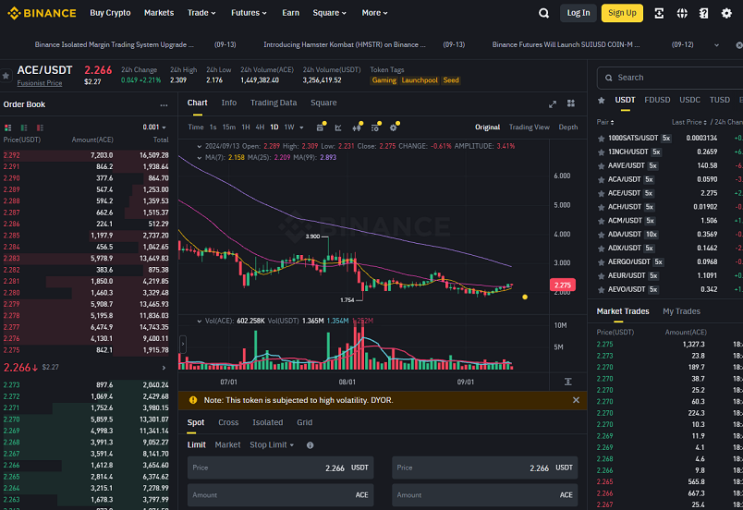Viewport: 743px width, 510px height.
Task: Click favorites star filter in pair list
Action: point(601,100)
